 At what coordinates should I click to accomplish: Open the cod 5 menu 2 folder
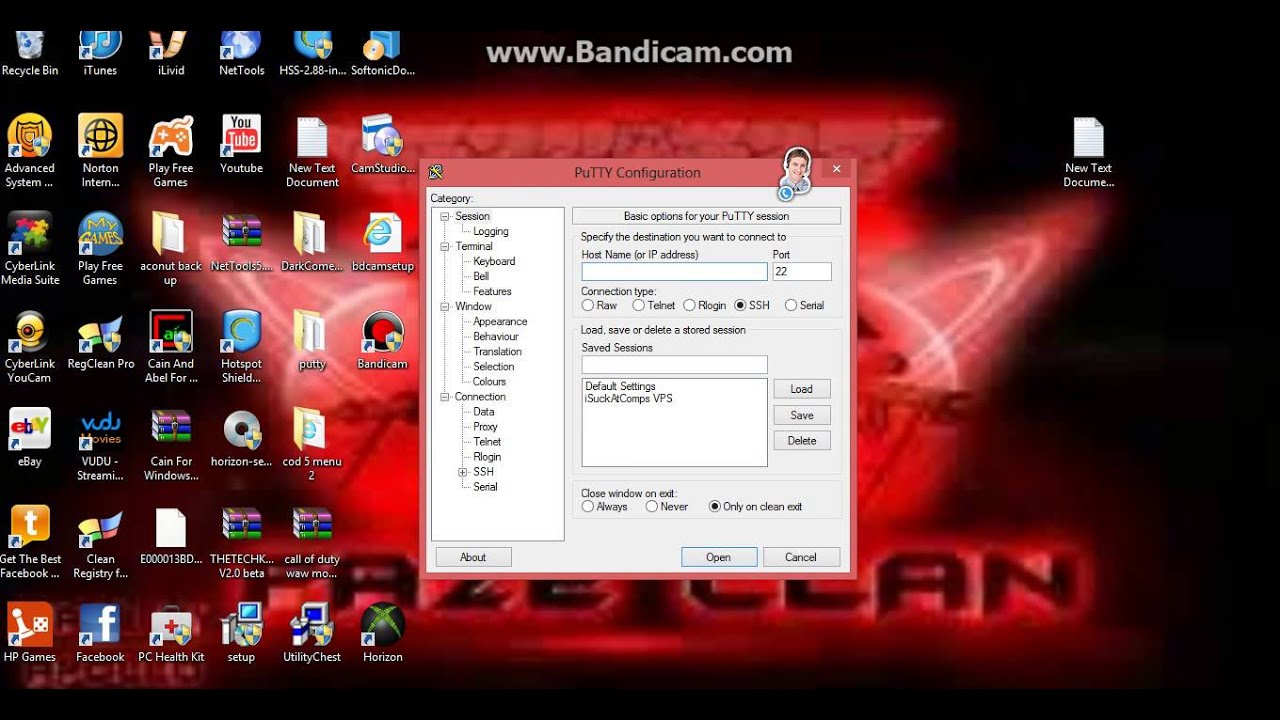tap(312, 445)
